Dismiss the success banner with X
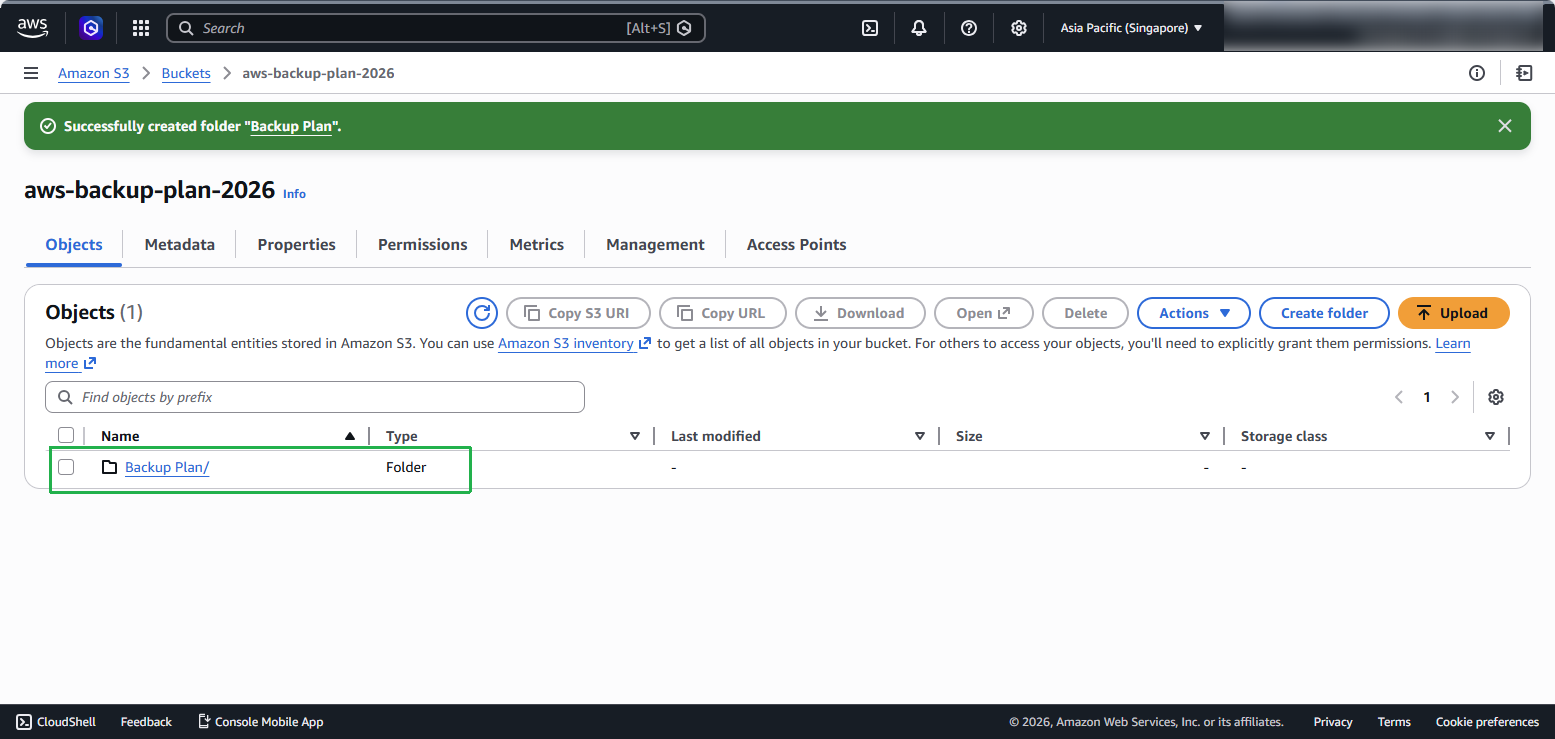Screen dimensions: 1555x739 pos(1505,126)
